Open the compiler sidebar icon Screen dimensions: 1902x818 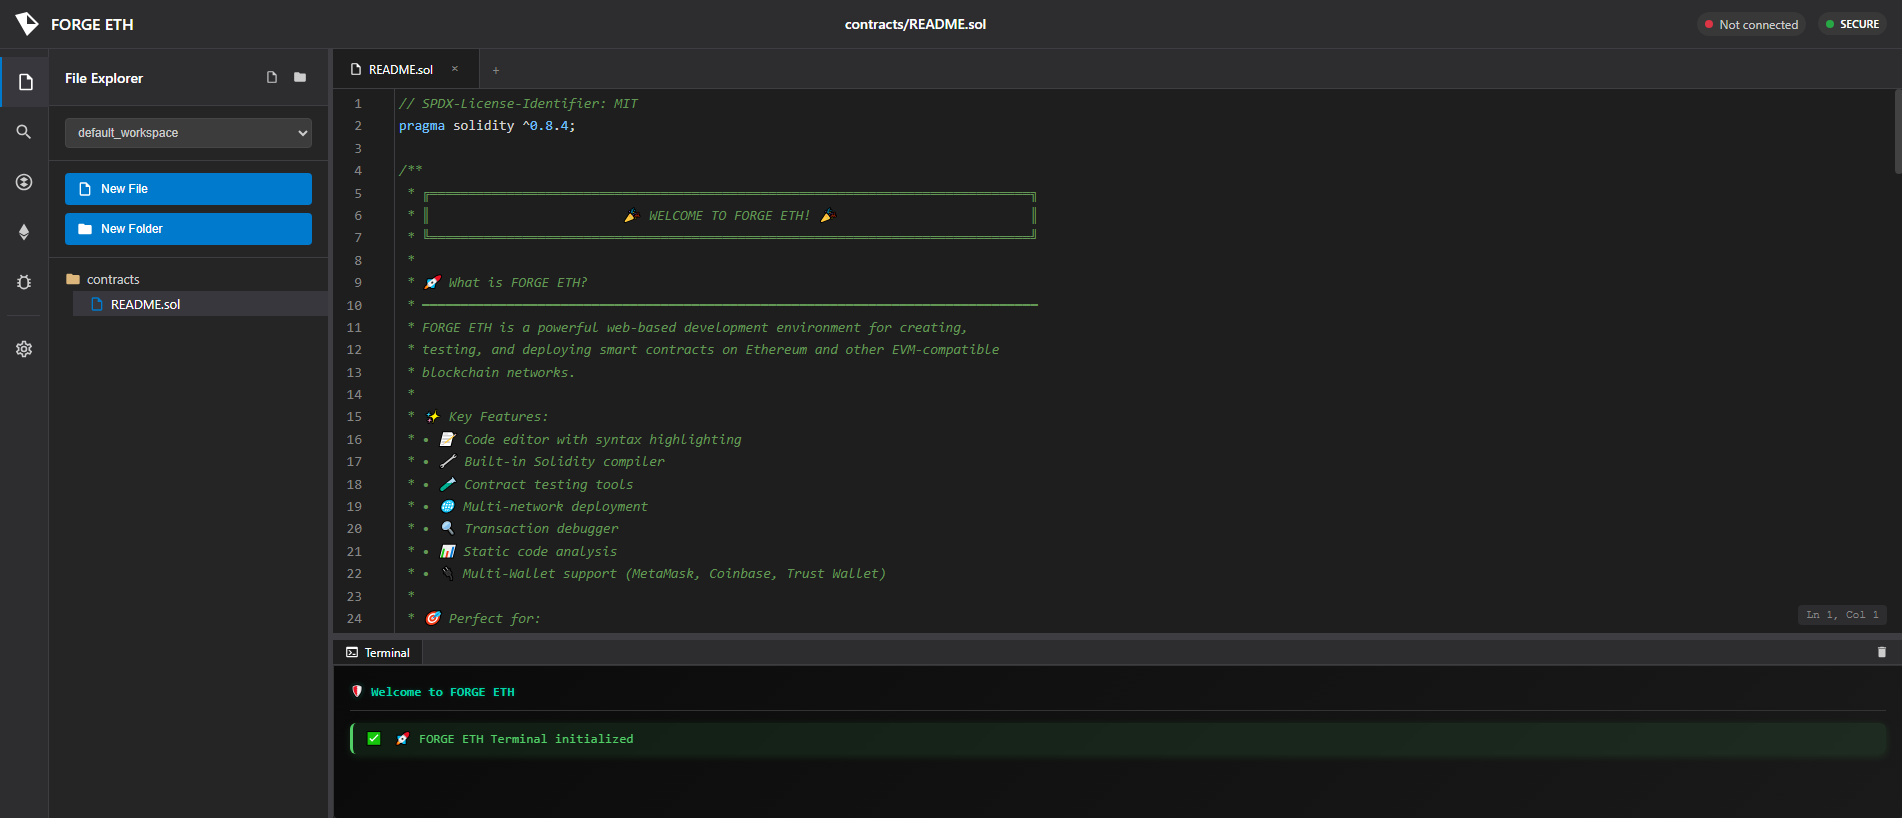click(24, 182)
